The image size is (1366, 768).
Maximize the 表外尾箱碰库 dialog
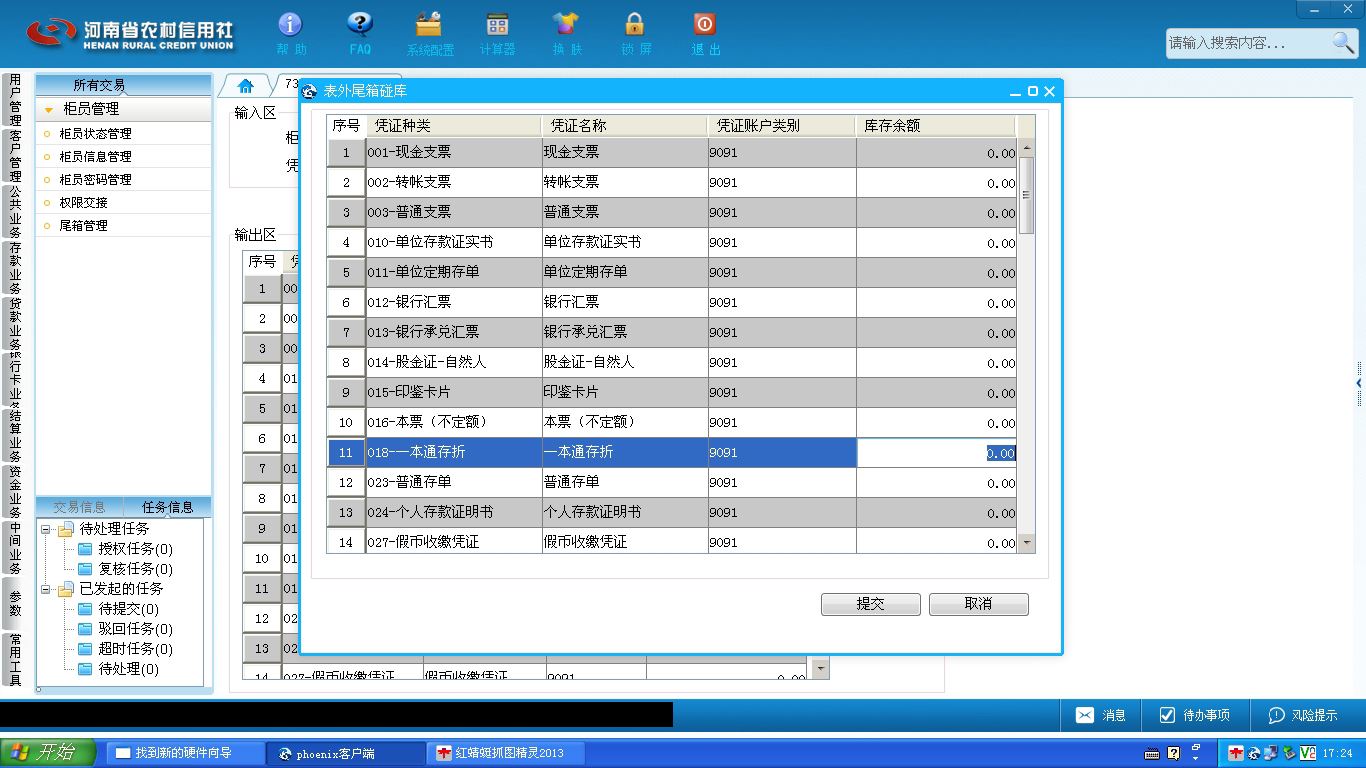pos(1033,91)
